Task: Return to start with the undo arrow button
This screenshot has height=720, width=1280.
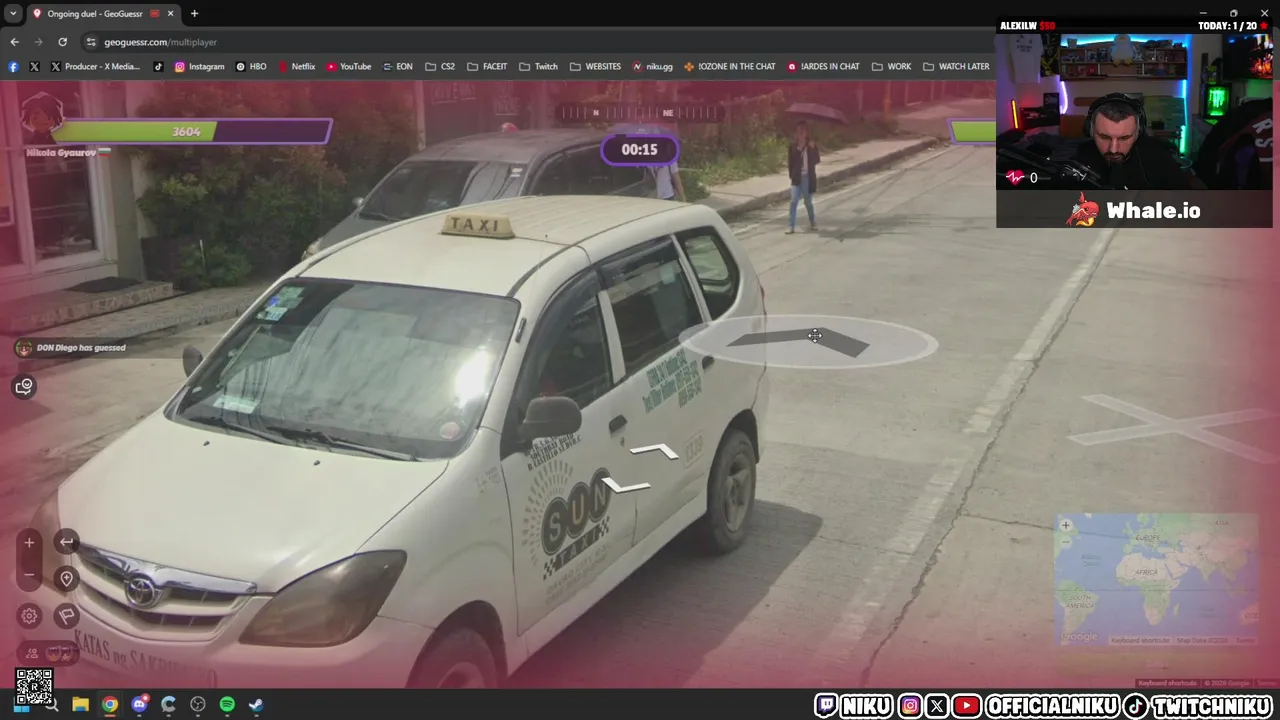Action: 66,542
